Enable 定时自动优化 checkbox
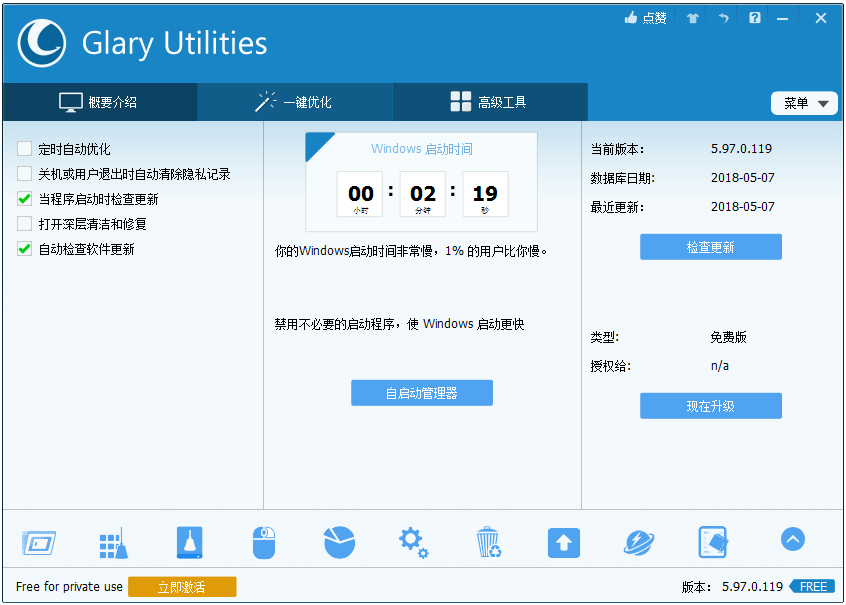This screenshot has height=605, width=846. (24, 148)
